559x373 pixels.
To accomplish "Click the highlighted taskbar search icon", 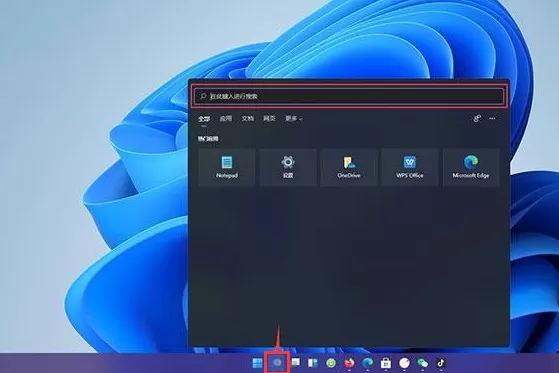I will click(277, 363).
